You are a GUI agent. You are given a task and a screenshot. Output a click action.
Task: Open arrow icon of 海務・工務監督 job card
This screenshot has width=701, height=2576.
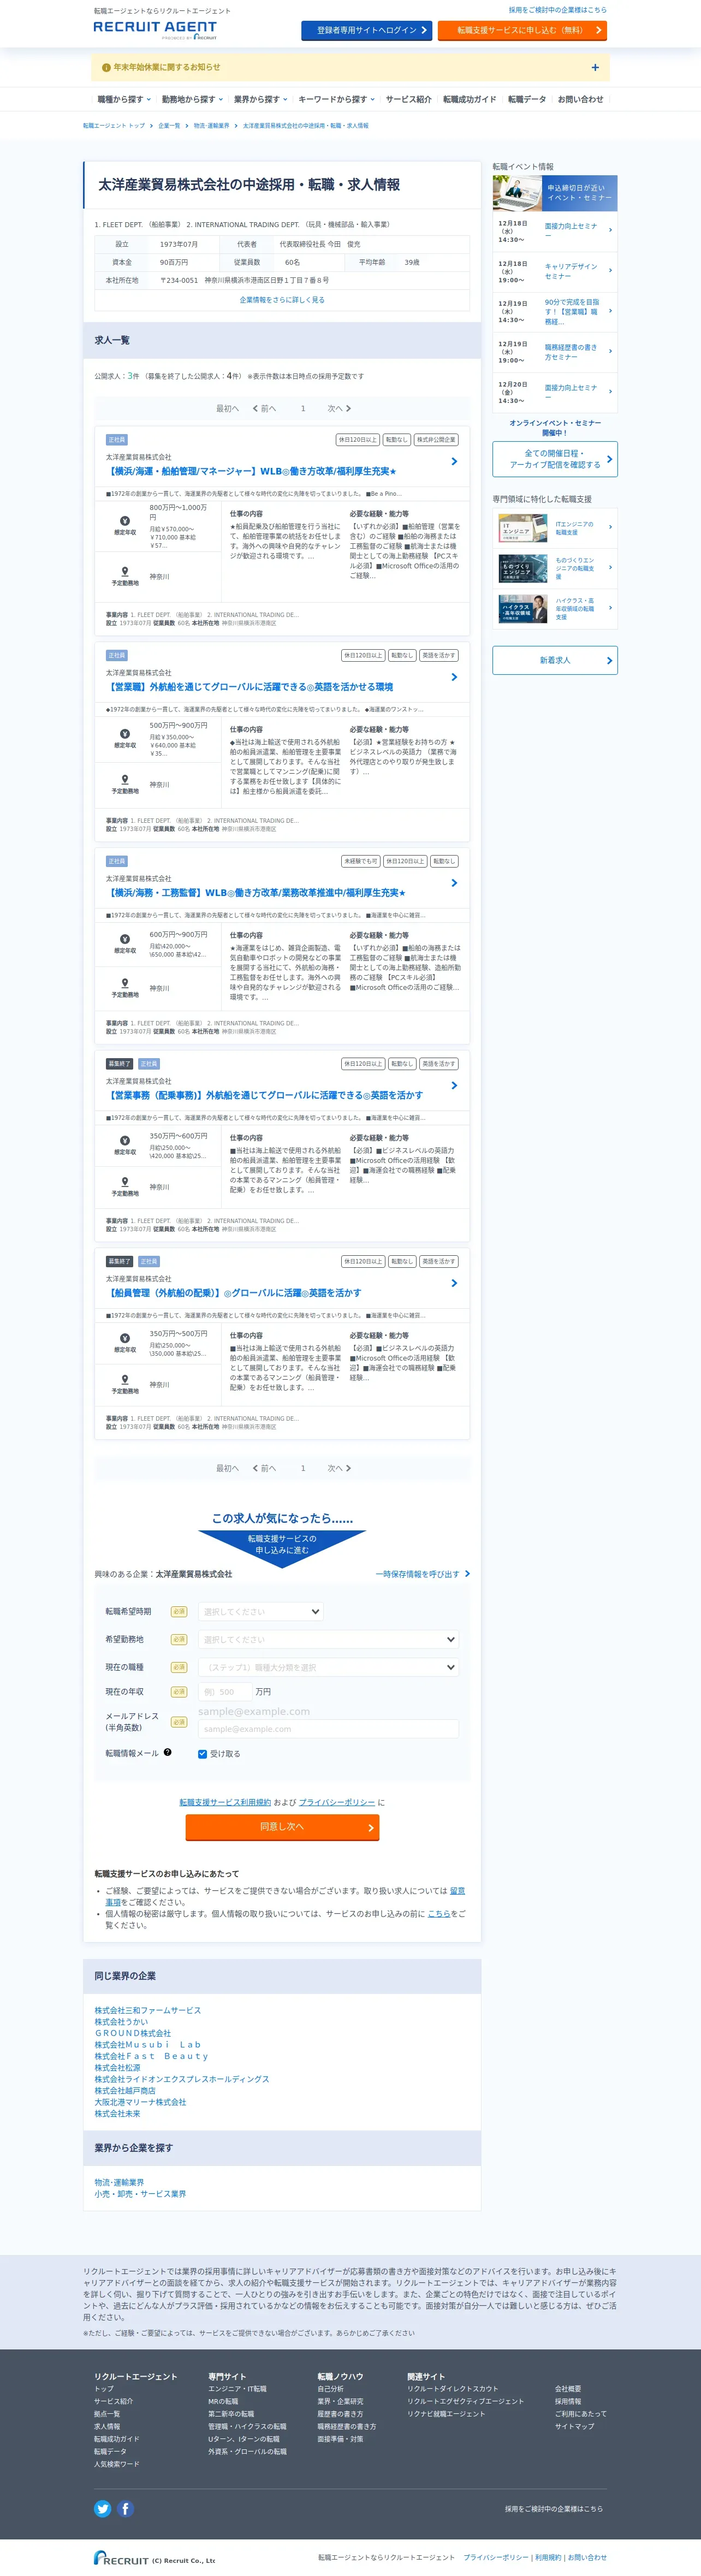tap(454, 883)
